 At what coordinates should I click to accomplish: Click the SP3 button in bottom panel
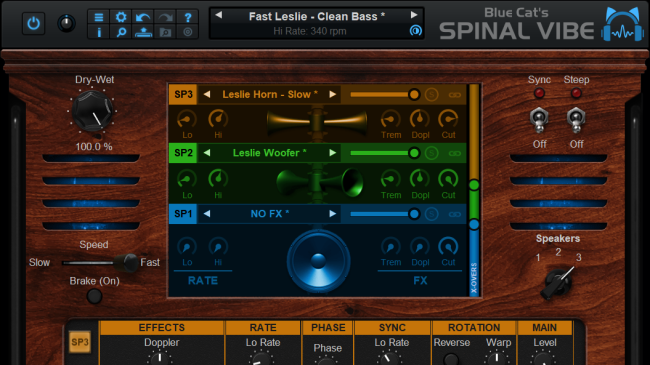80,342
